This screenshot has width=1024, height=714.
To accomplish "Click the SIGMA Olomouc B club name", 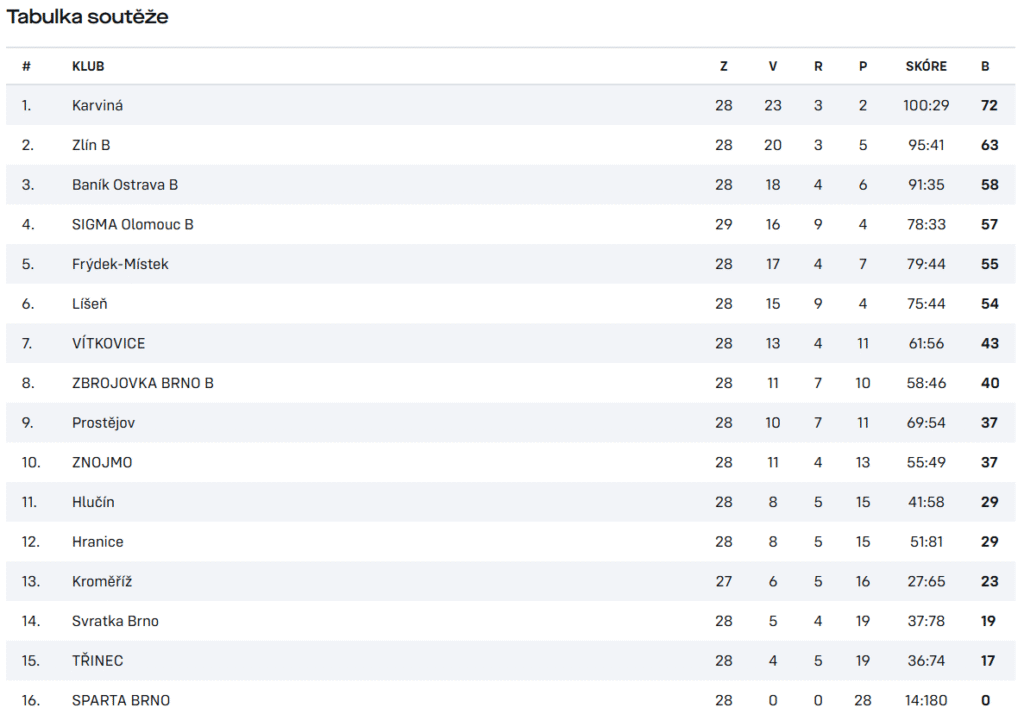I will tap(133, 225).
